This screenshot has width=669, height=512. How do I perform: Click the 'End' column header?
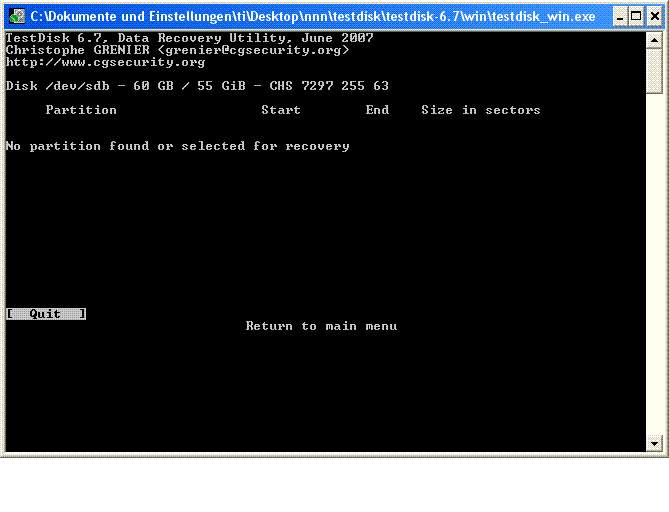(x=377, y=110)
